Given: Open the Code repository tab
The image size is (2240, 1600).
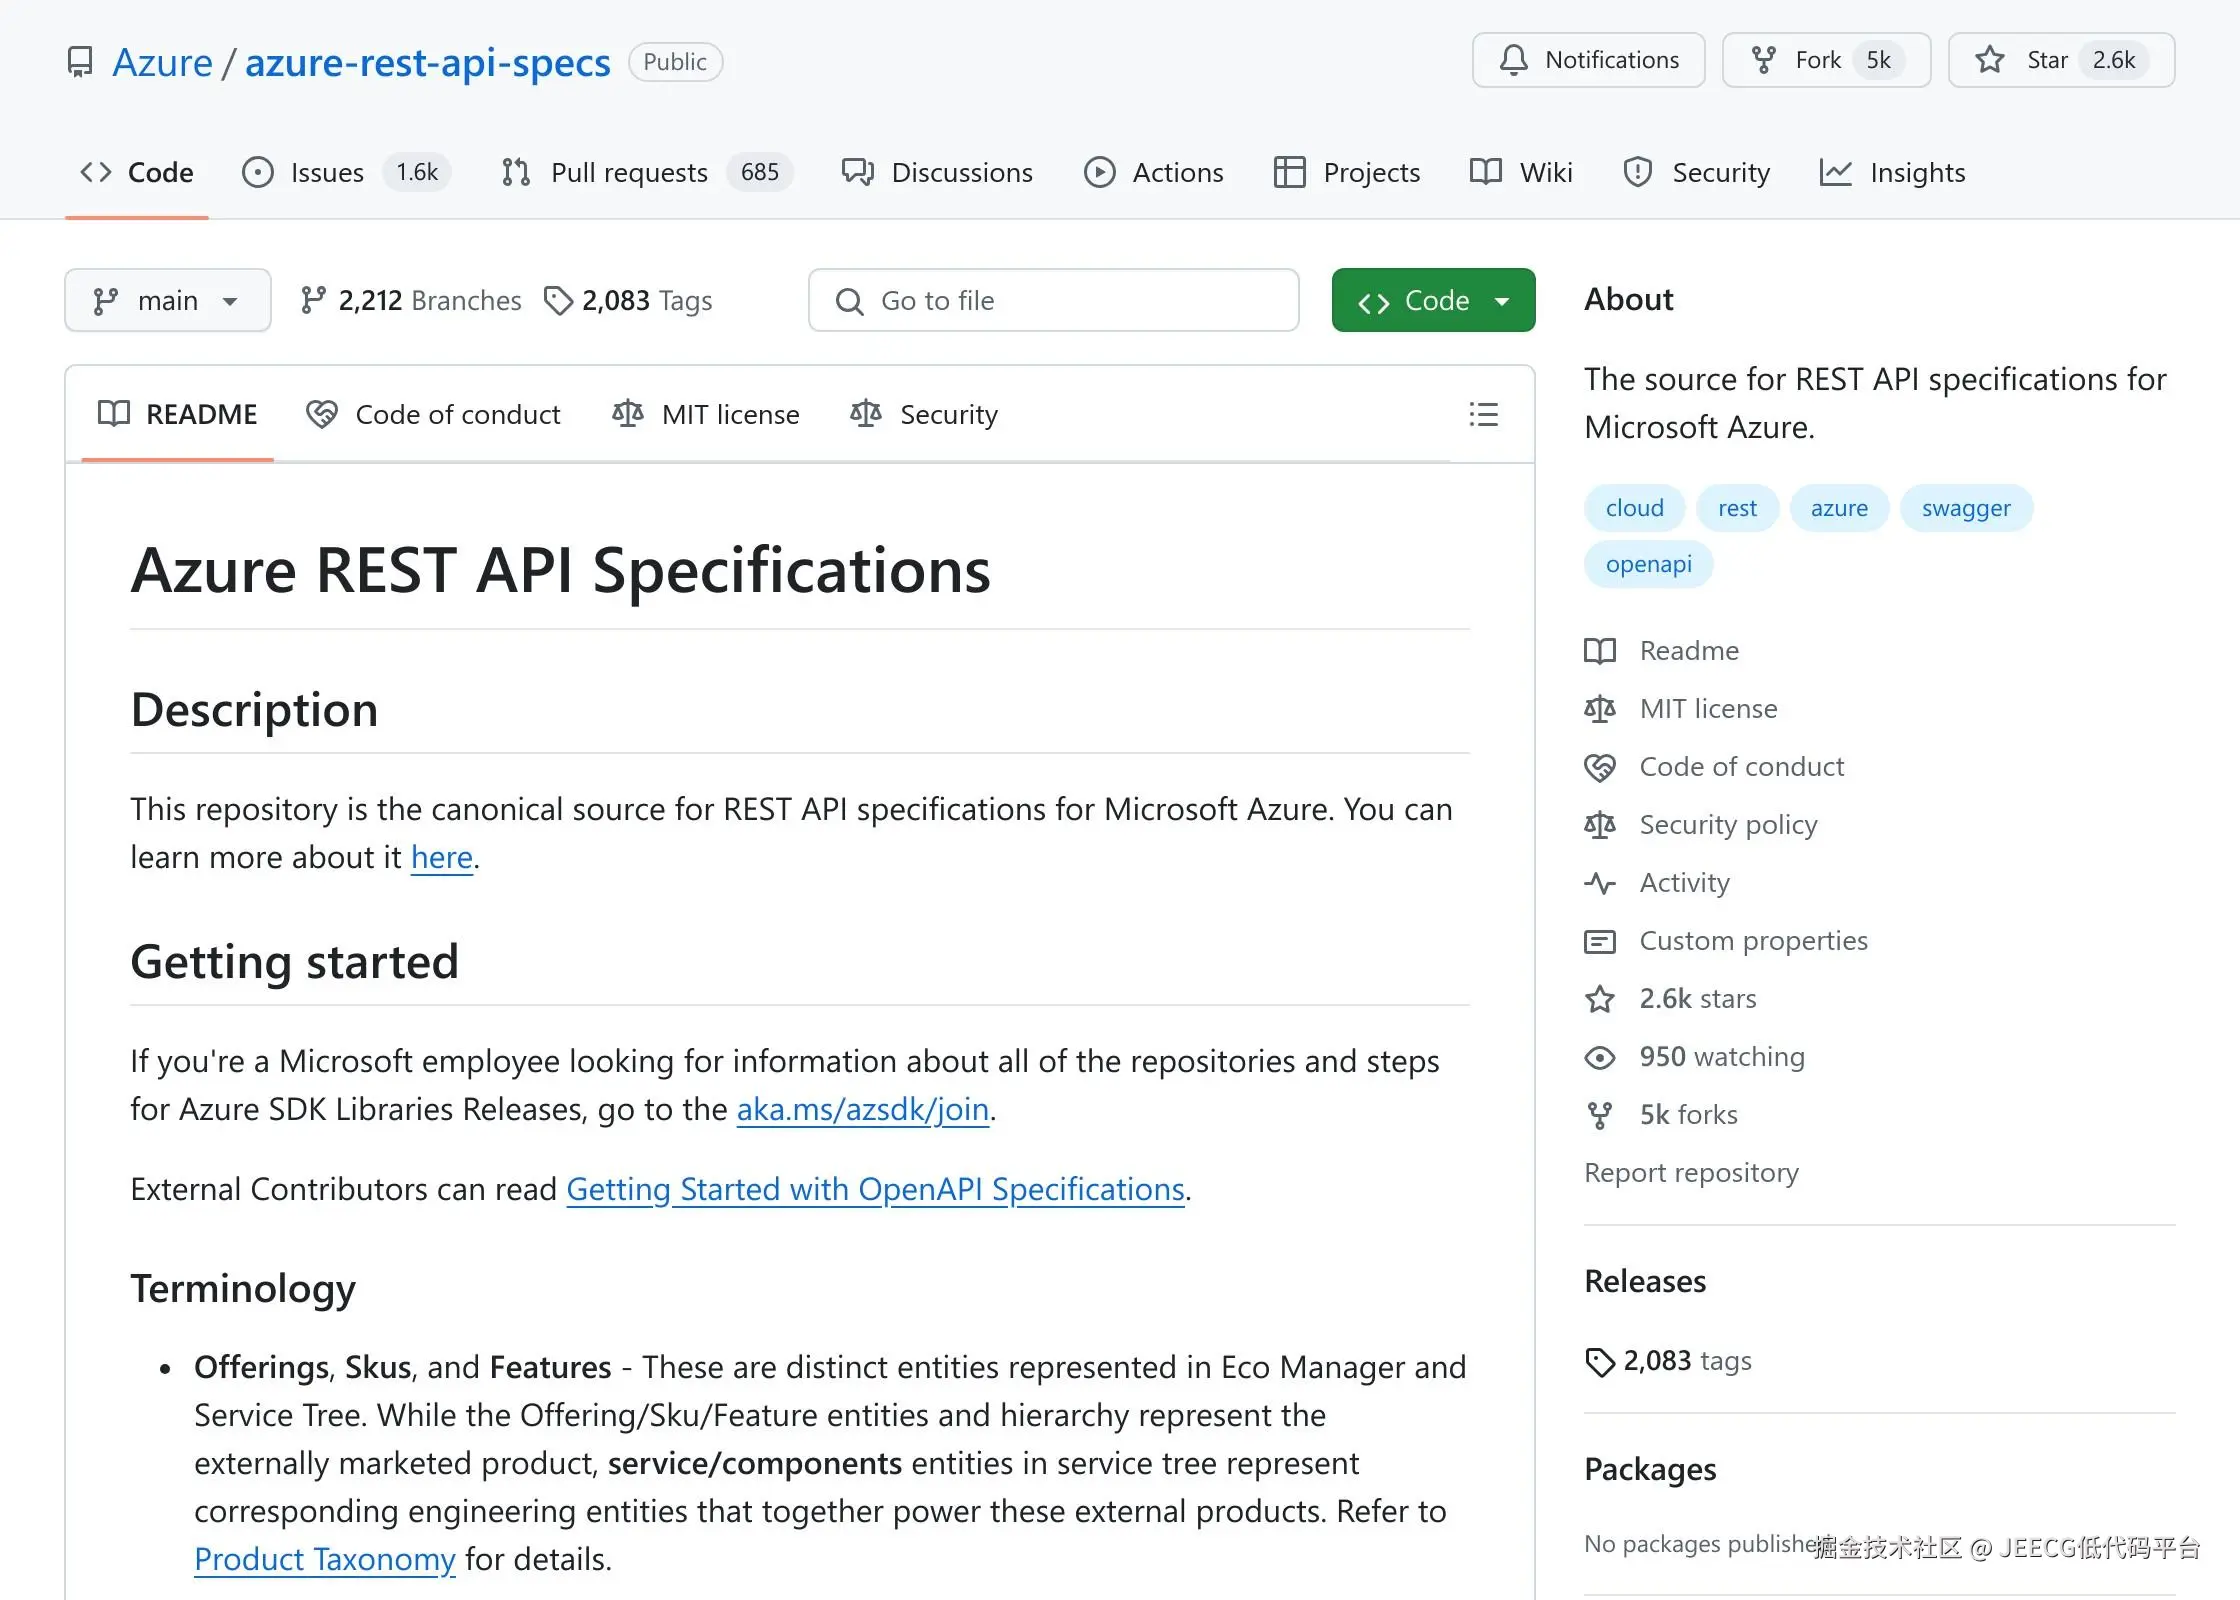Looking at the screenshot, I should (x=137, y=172).
